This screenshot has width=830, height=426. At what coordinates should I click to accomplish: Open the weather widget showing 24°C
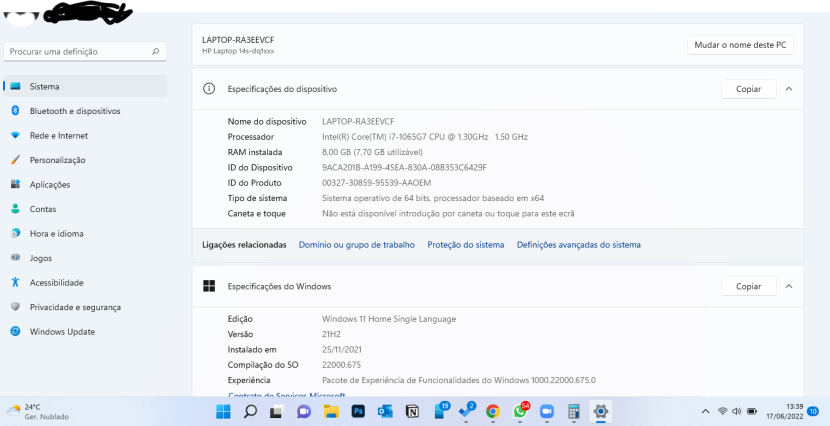click(38, 412)
